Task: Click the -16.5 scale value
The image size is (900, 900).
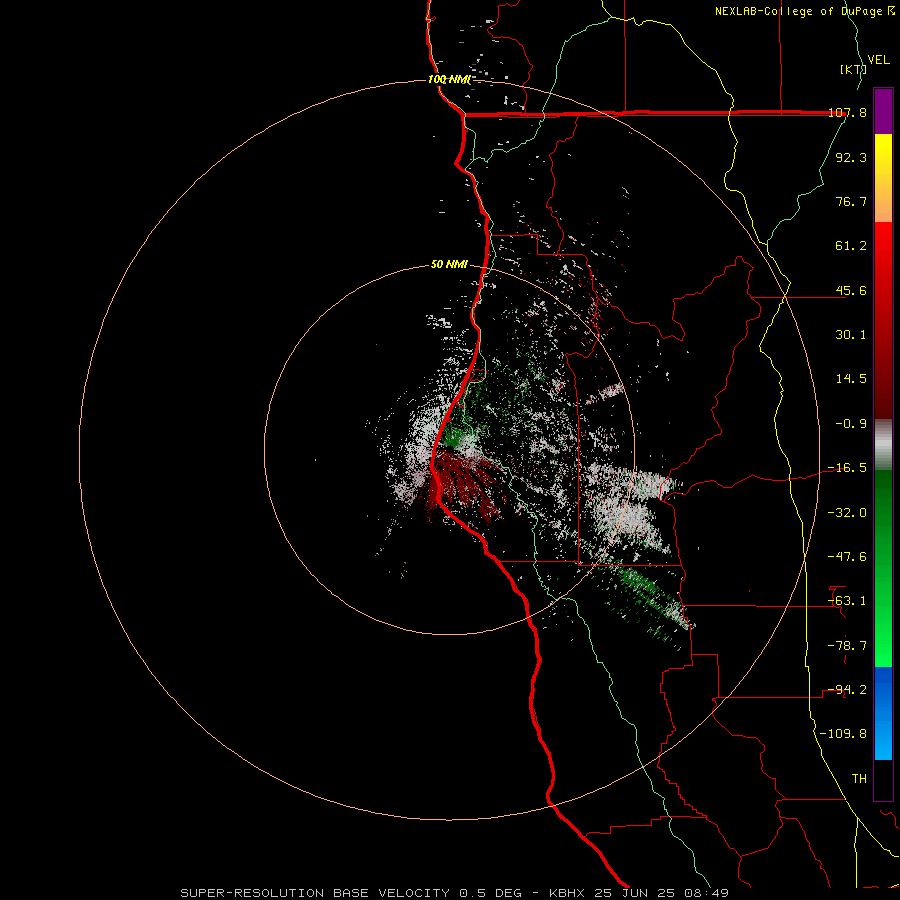Action: click(x=848, y=468)
